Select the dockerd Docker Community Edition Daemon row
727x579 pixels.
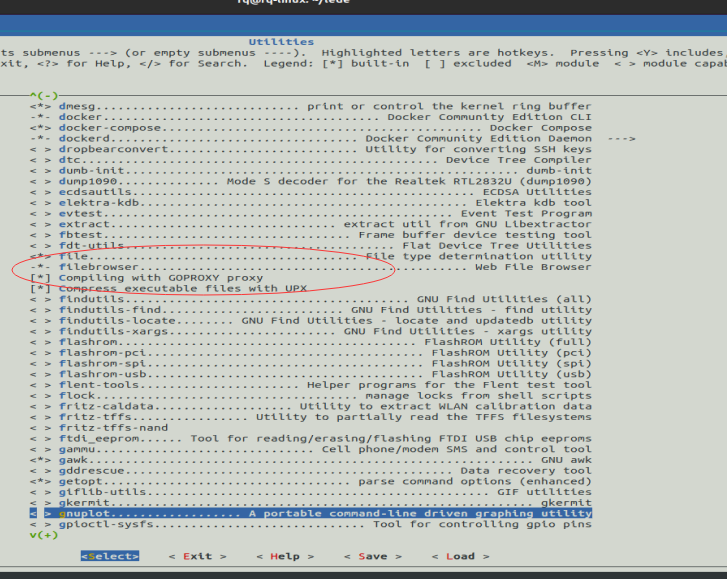pyautogui.click(x=311, y=139)
